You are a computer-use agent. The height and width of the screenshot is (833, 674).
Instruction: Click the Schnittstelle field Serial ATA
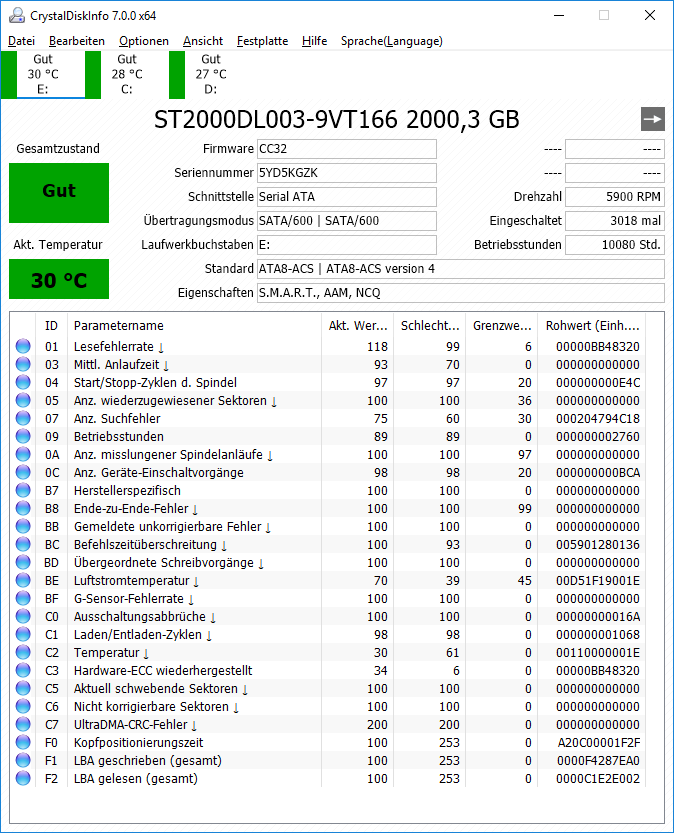[x=347, y=197]
